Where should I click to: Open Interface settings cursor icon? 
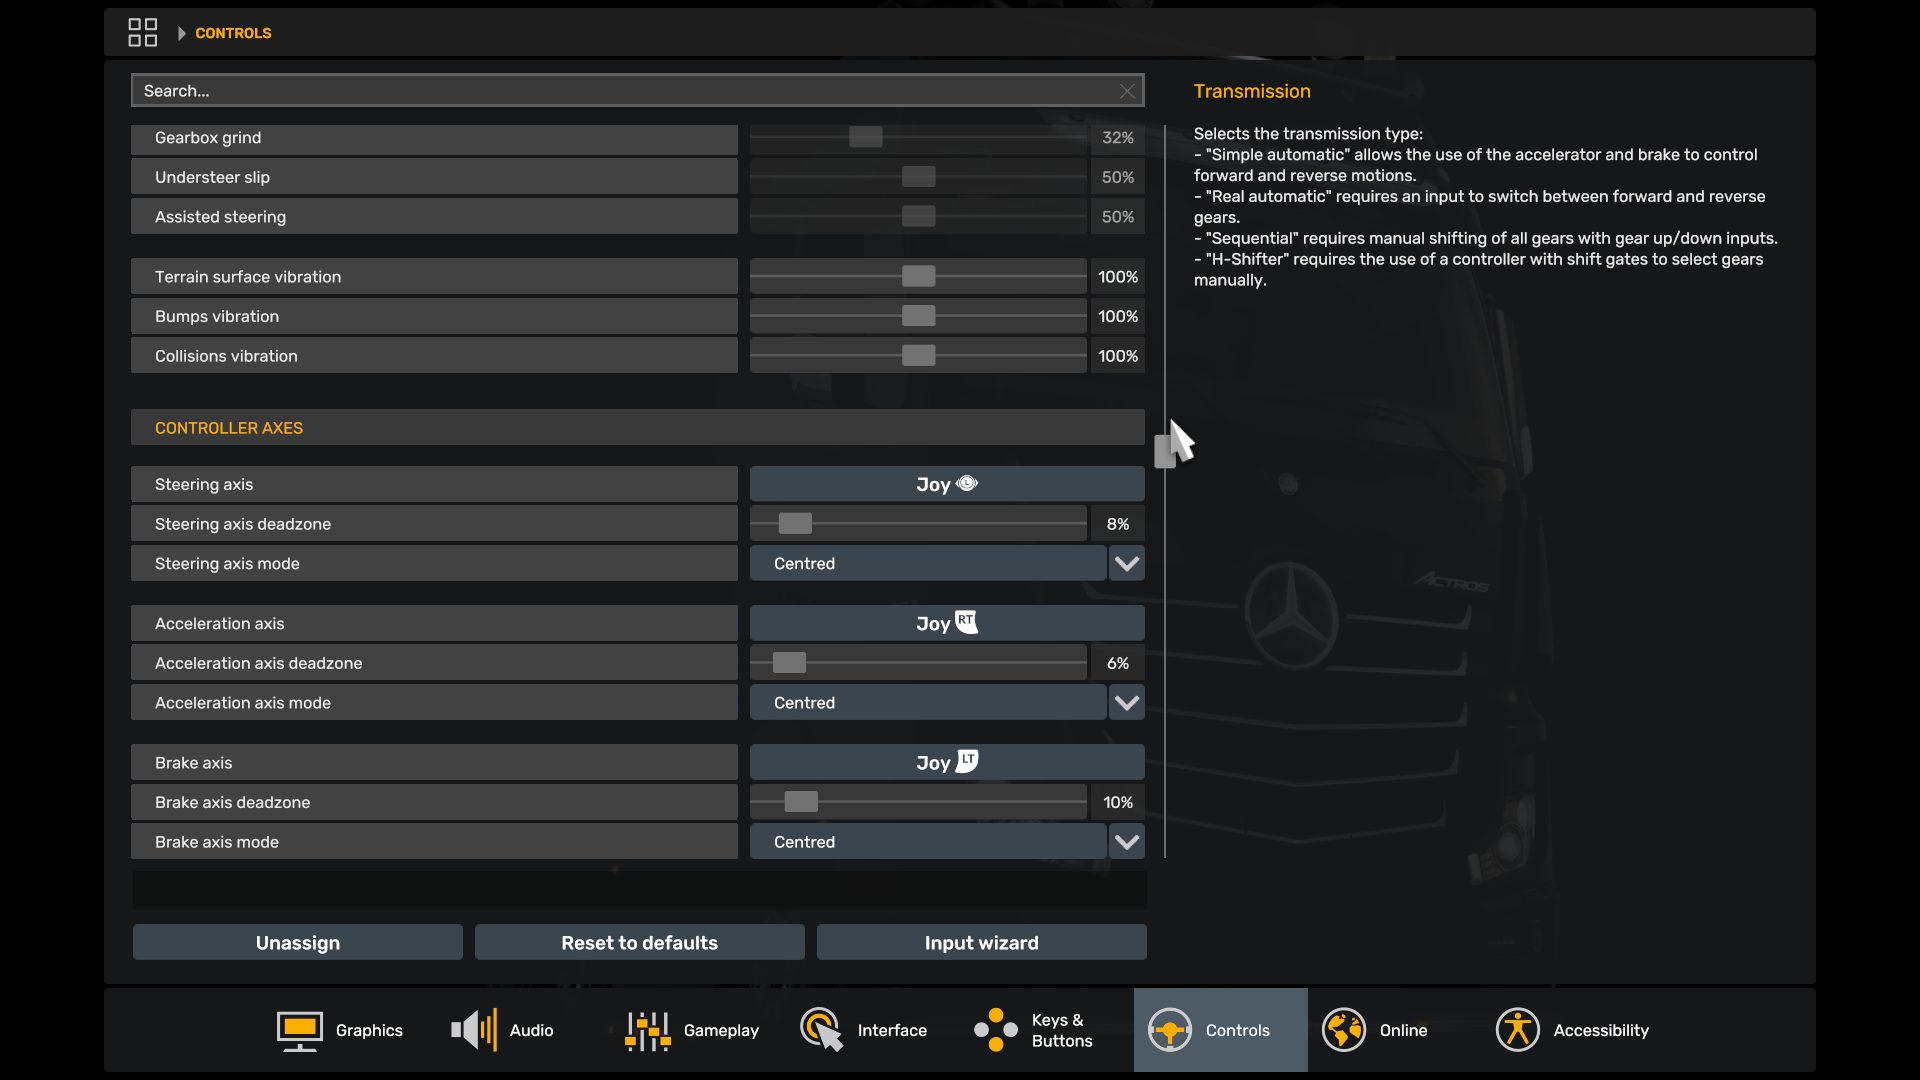tap(821, 1030)
